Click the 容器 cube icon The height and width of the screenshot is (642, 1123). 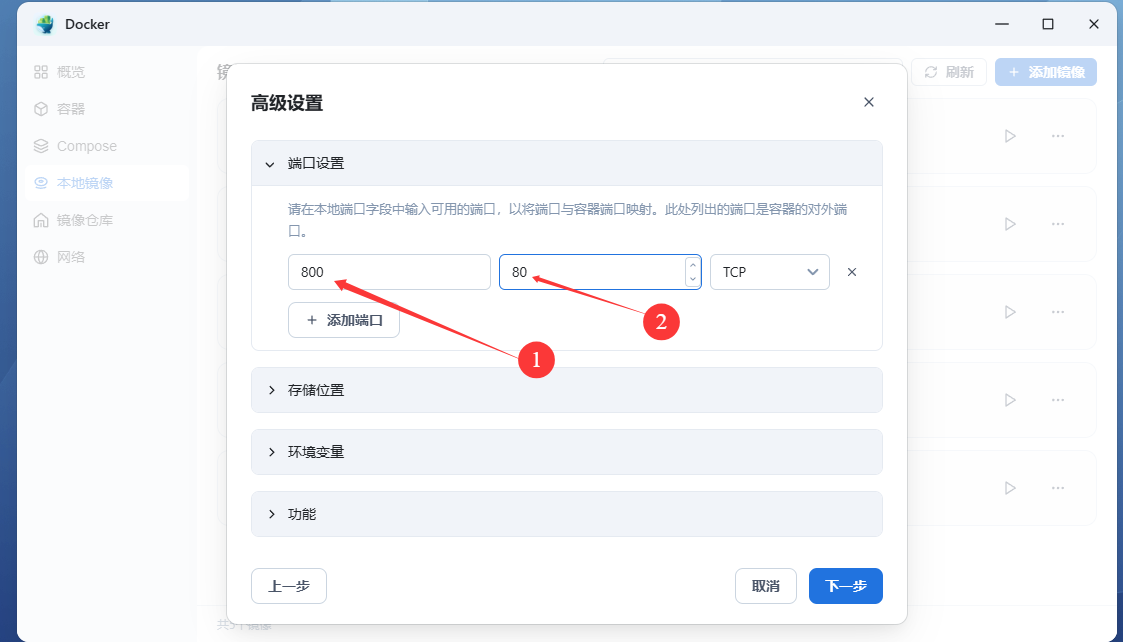click(41, 109)
